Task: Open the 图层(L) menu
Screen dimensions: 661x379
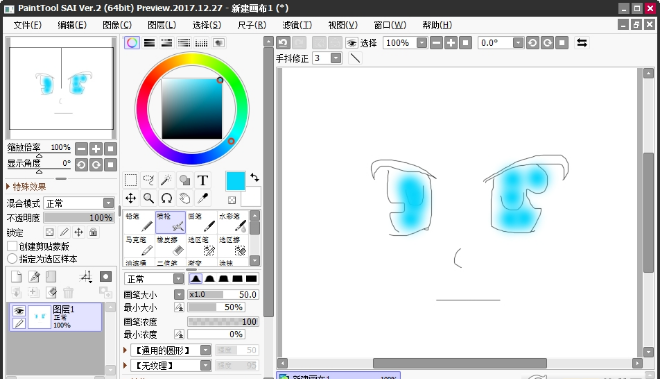Action: pos(161,25)
